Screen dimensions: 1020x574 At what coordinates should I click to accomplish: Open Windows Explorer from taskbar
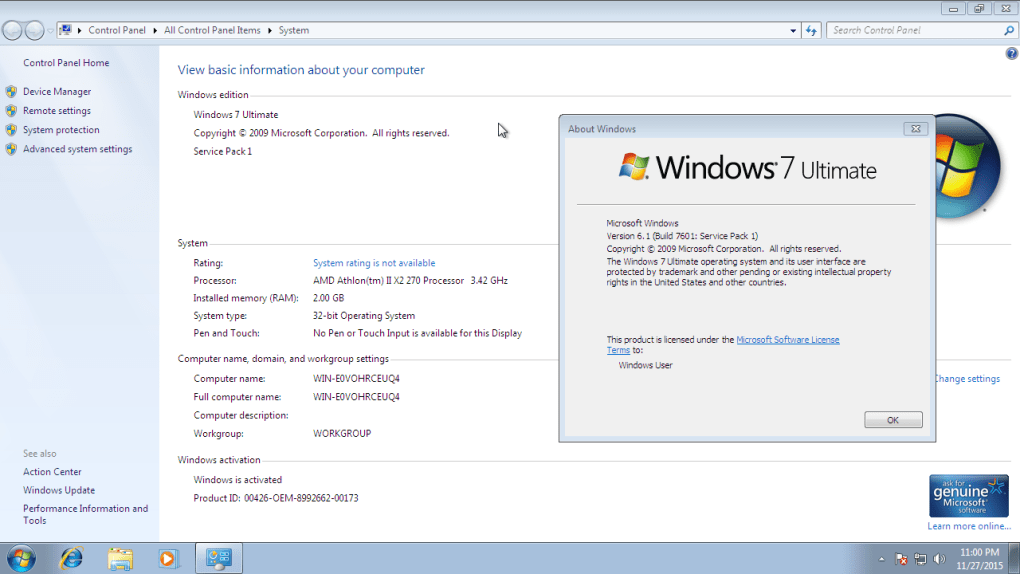point(120,558)
